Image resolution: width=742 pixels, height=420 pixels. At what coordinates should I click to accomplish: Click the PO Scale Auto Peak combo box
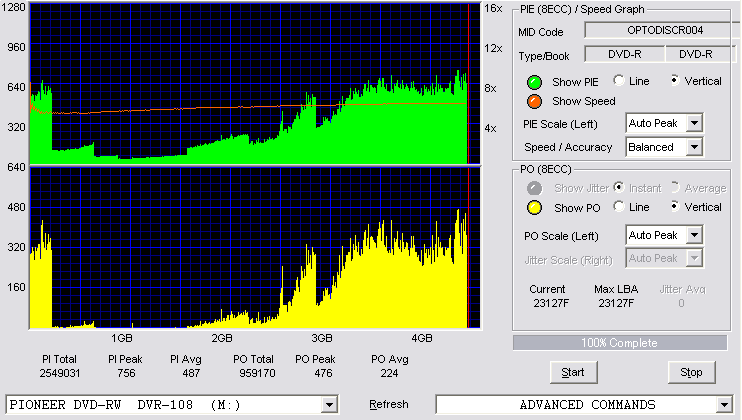click(x=664, y=235)
